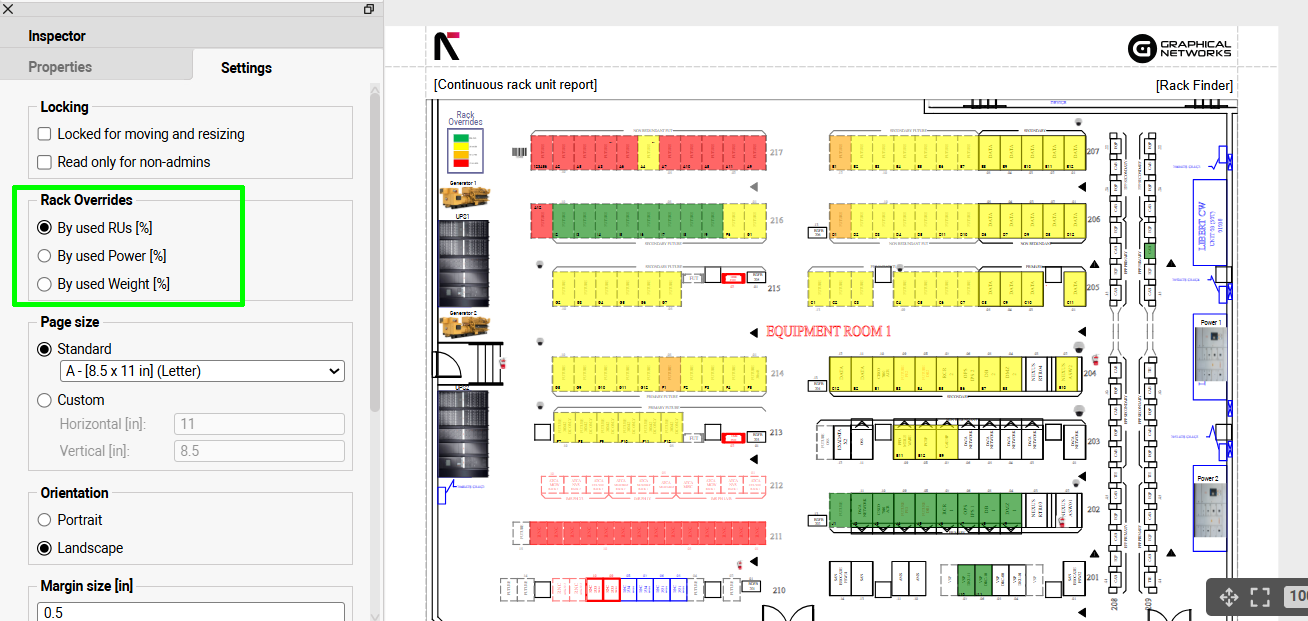Click the Graphical Networks logo
Screen dimensions: 1308x621
coord(1179,48)
